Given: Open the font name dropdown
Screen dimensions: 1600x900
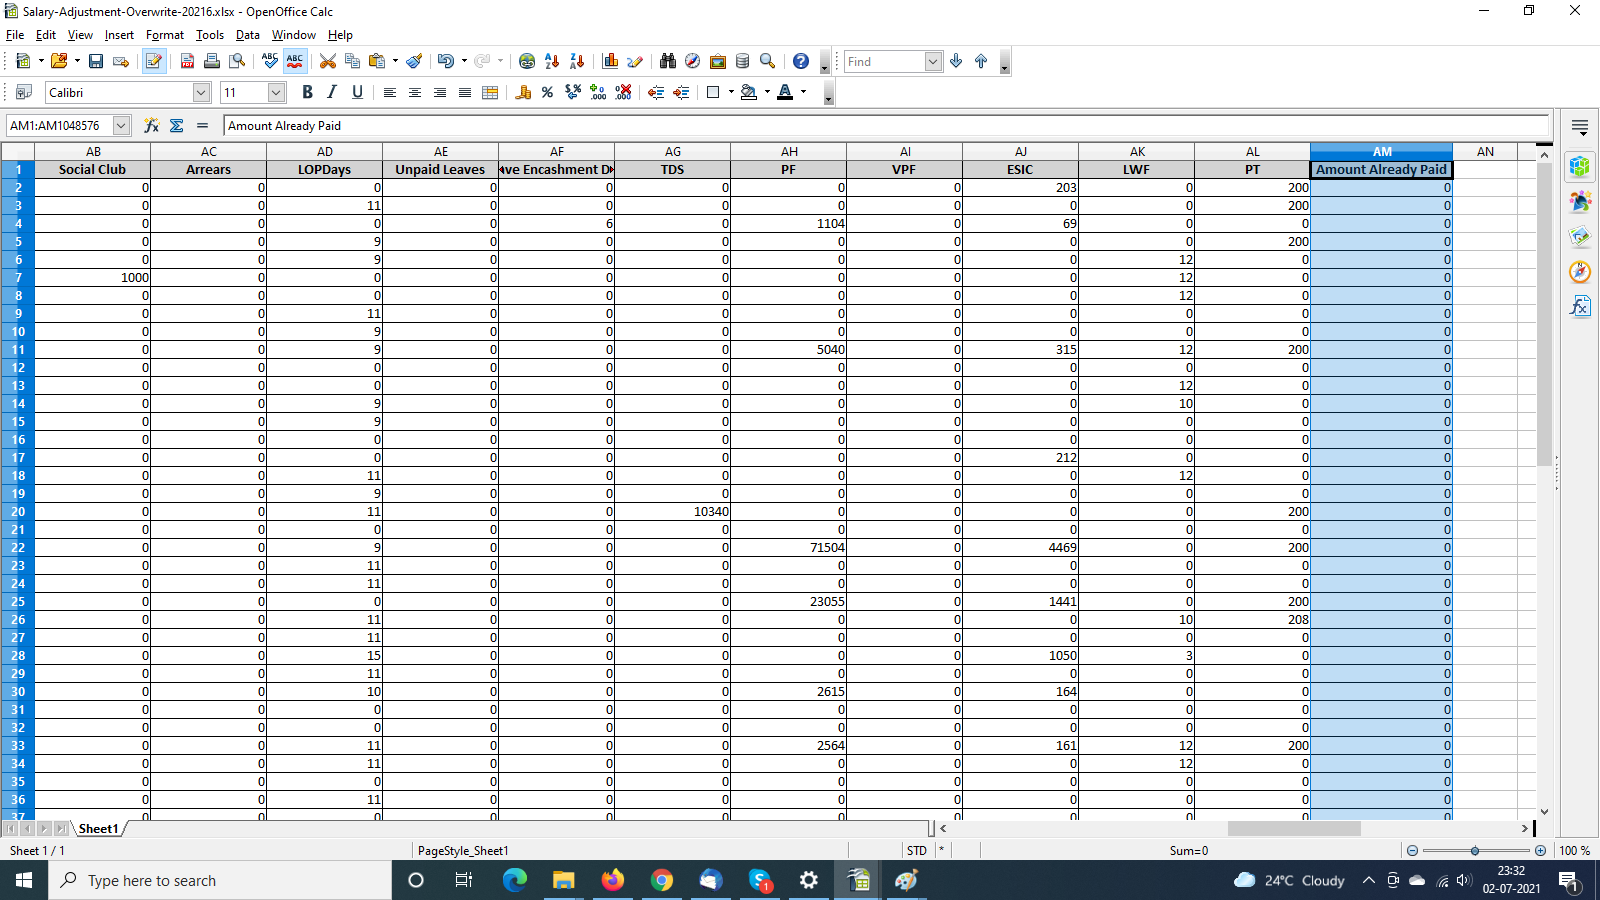Looking at the screenshot, I should pyautogui.click(x=201, y=92).
